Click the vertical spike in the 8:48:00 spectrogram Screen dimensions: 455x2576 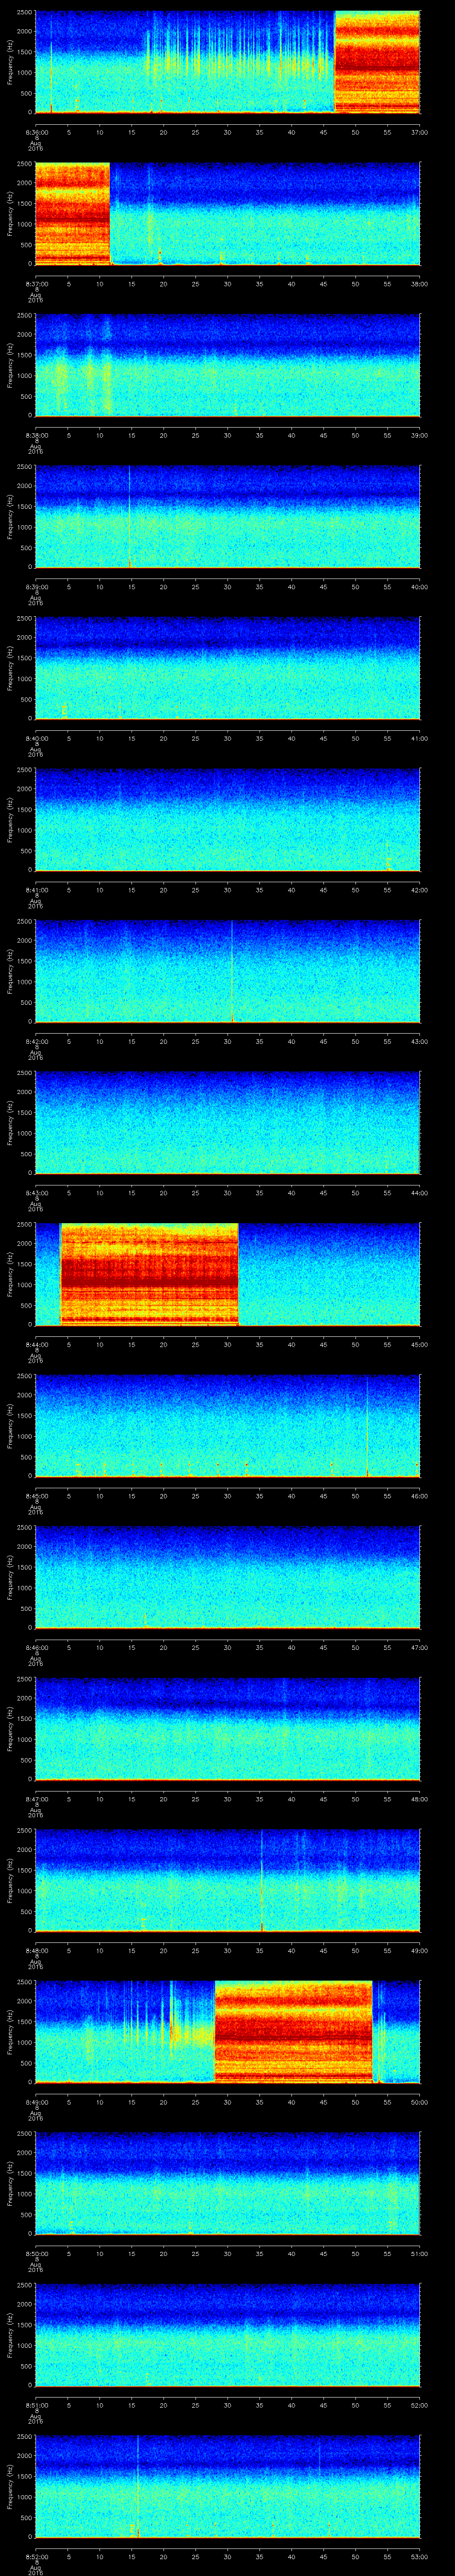coord(262,1879)
